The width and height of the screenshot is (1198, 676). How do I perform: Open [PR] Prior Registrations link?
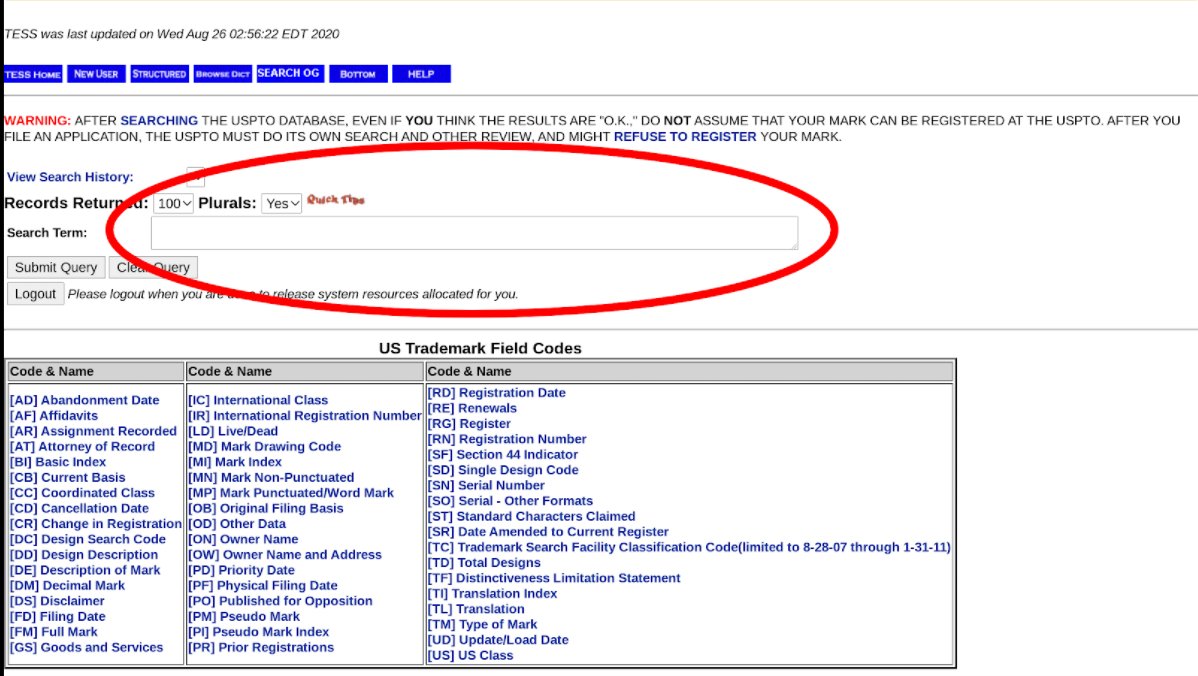point(261,648)
